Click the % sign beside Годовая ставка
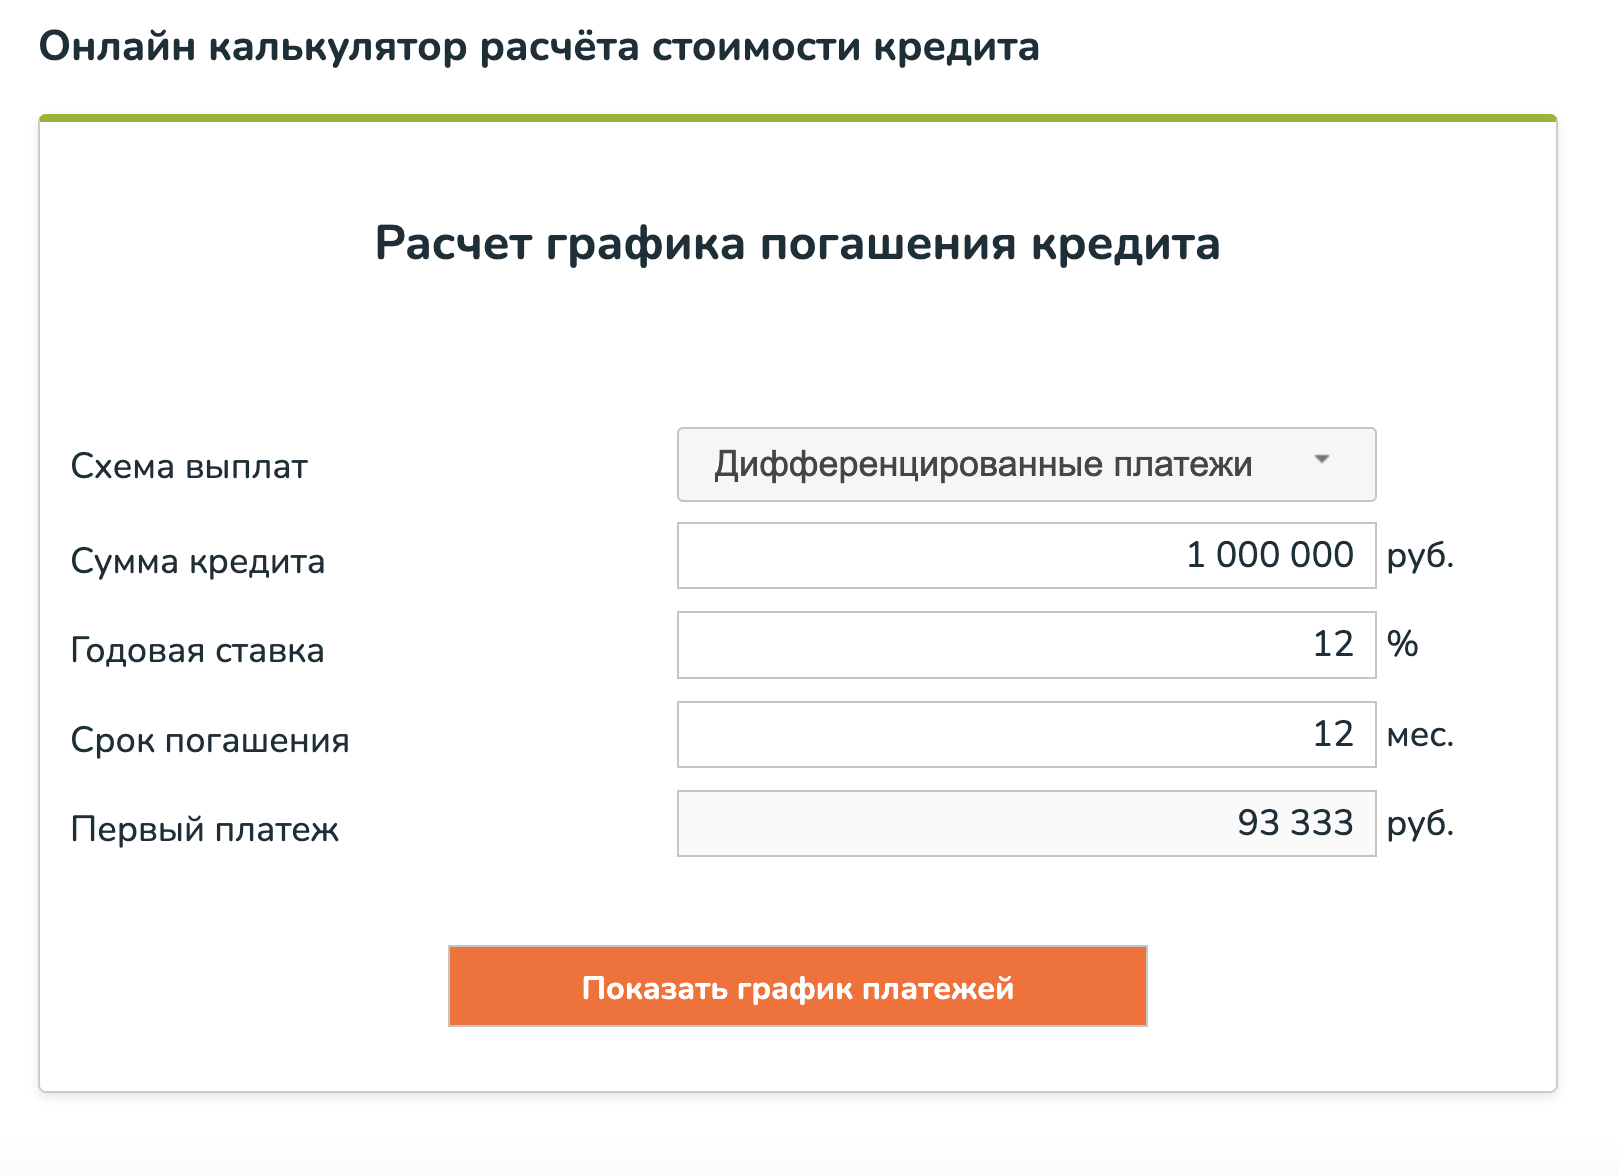The image size is (1618, 1176). click(1403, 644)
